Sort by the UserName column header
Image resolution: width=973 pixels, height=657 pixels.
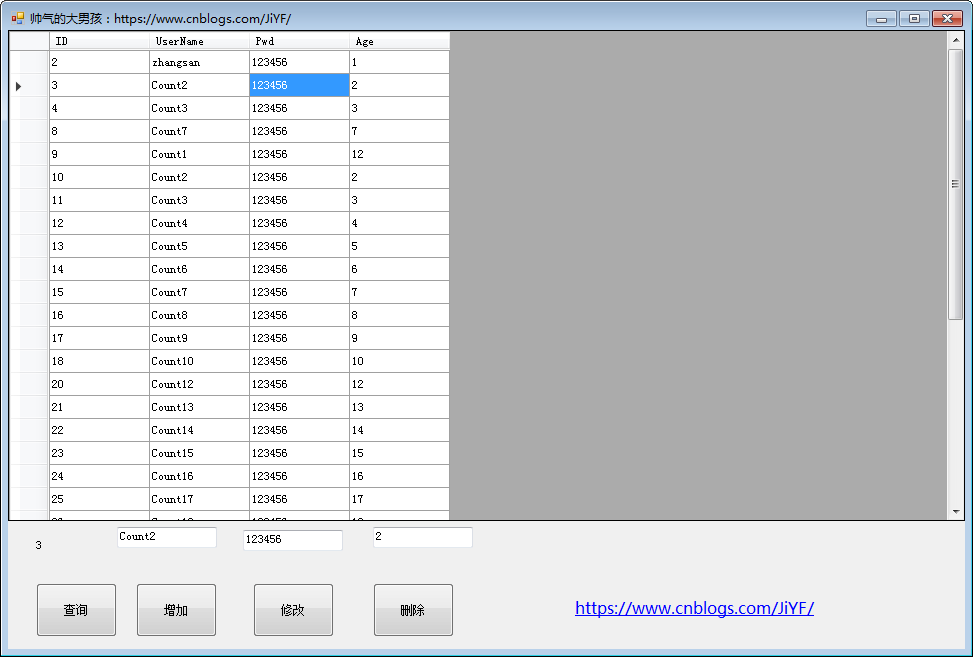pyautogui.click(x=199, y=42)
